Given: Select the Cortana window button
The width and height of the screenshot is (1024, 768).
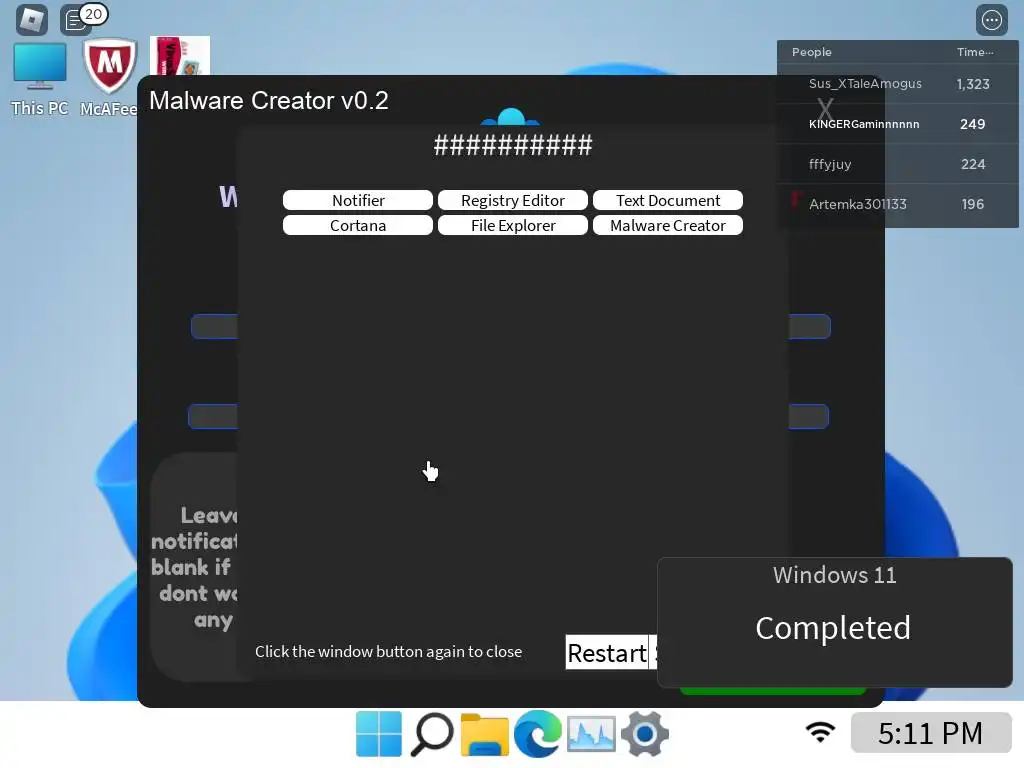Looking at the screenshot, I should [x=358, y=225].
